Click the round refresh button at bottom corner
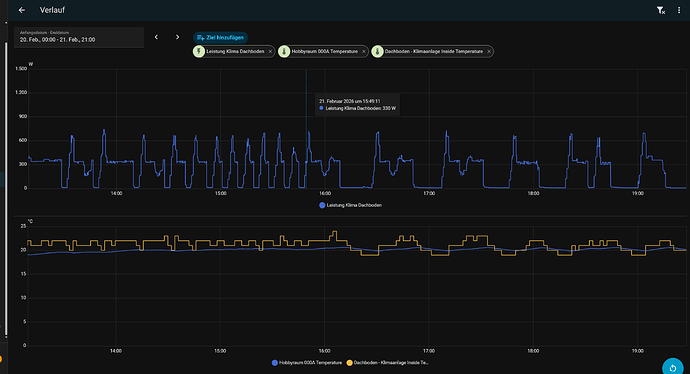 pyautogui.click(x=673, y=368)
